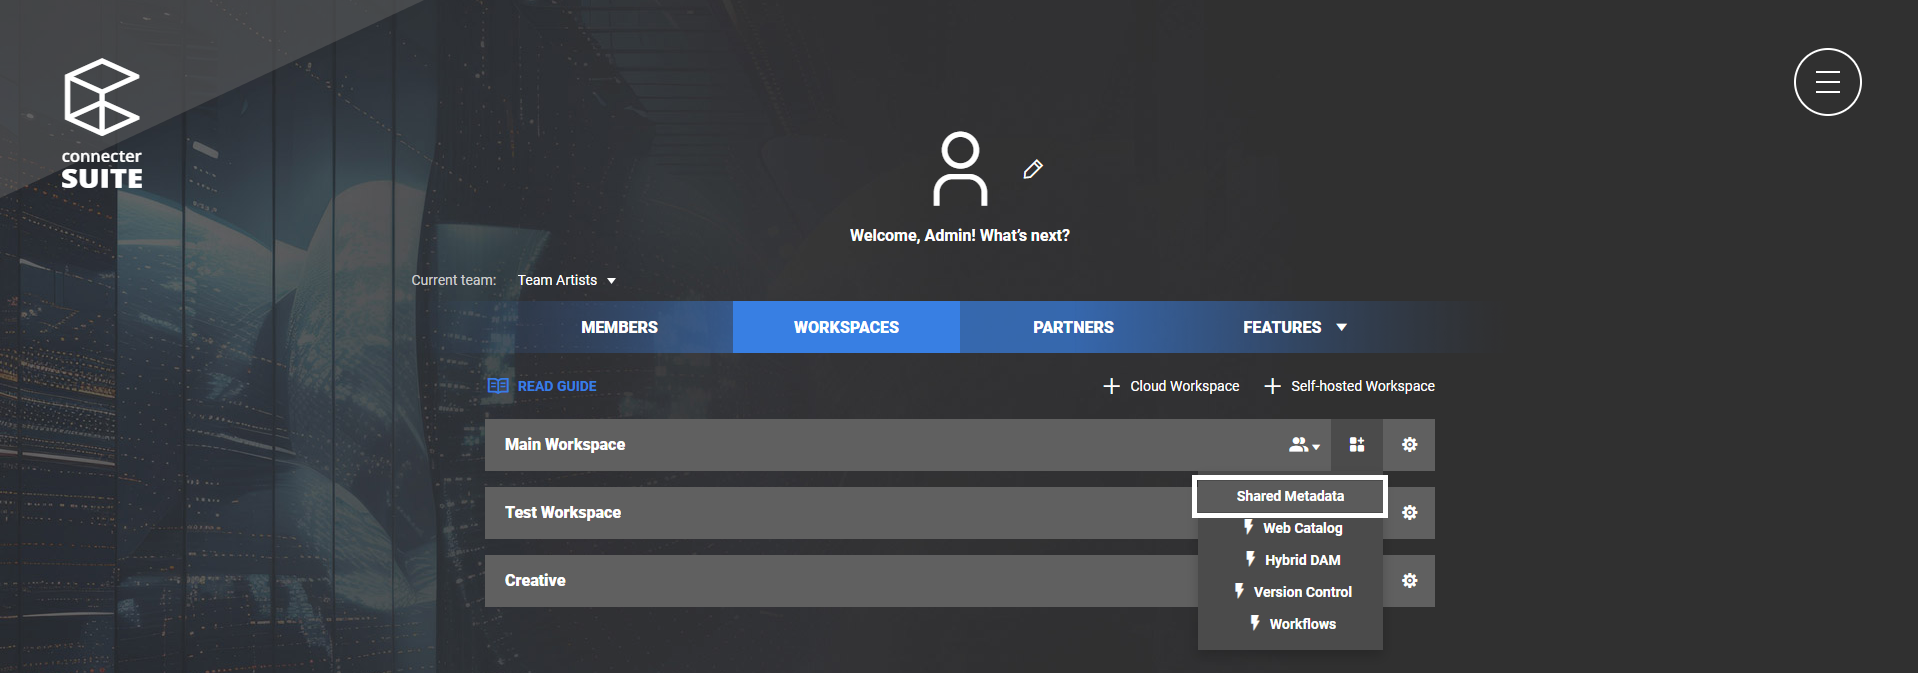Open Main Workspace members icon dropdown
The image size is (1918, 673).
[1304, 445]
